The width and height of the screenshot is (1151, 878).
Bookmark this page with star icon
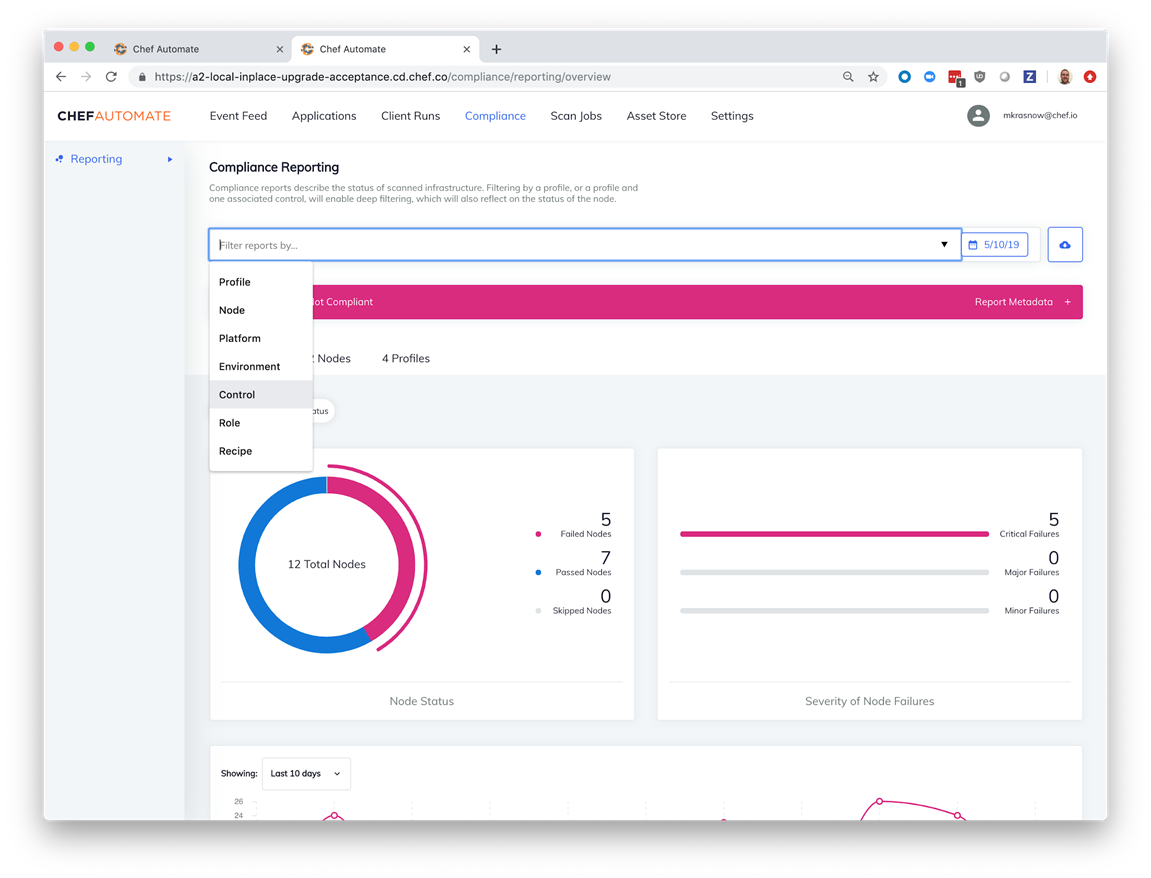pyautogui.click(x=873, y=77)
